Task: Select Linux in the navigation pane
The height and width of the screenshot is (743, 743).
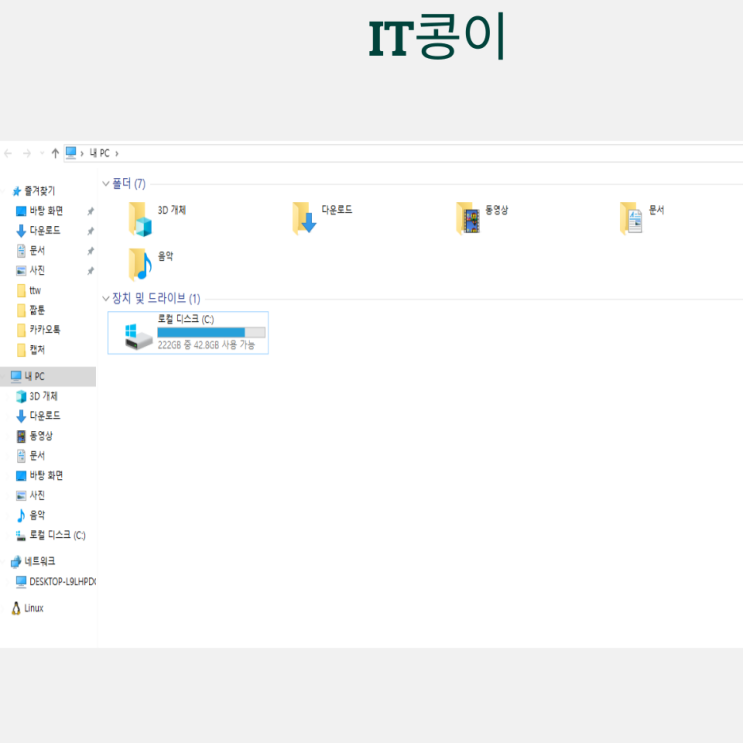Action: [x=34, y=608]
